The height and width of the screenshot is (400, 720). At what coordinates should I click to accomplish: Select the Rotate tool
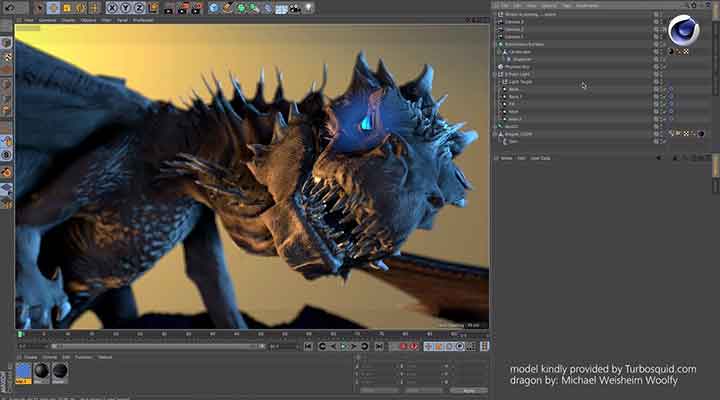(81, 8)
